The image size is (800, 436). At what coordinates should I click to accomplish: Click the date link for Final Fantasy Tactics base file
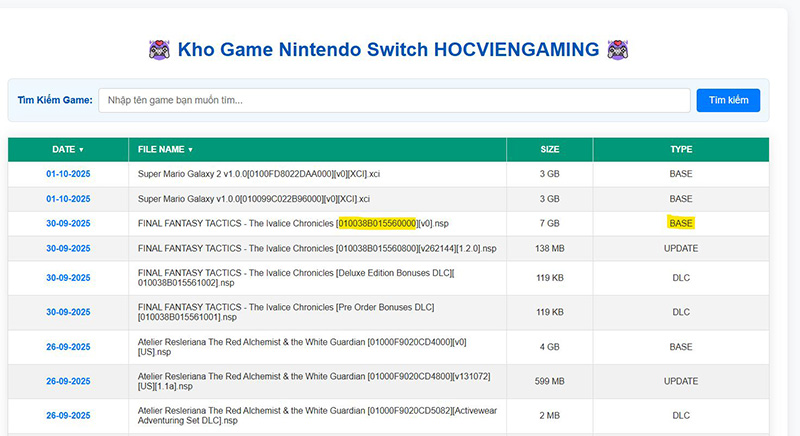click(x=68, y=224)
